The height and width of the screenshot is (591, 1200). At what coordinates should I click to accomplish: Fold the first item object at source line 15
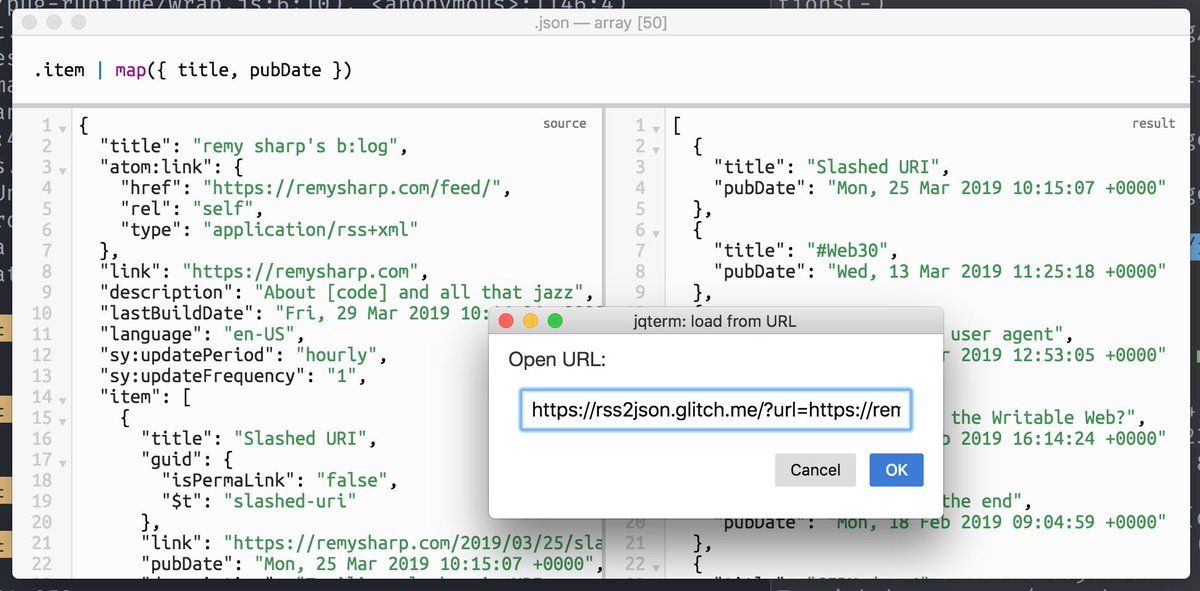pyautogui.click(x=63, y=418)
